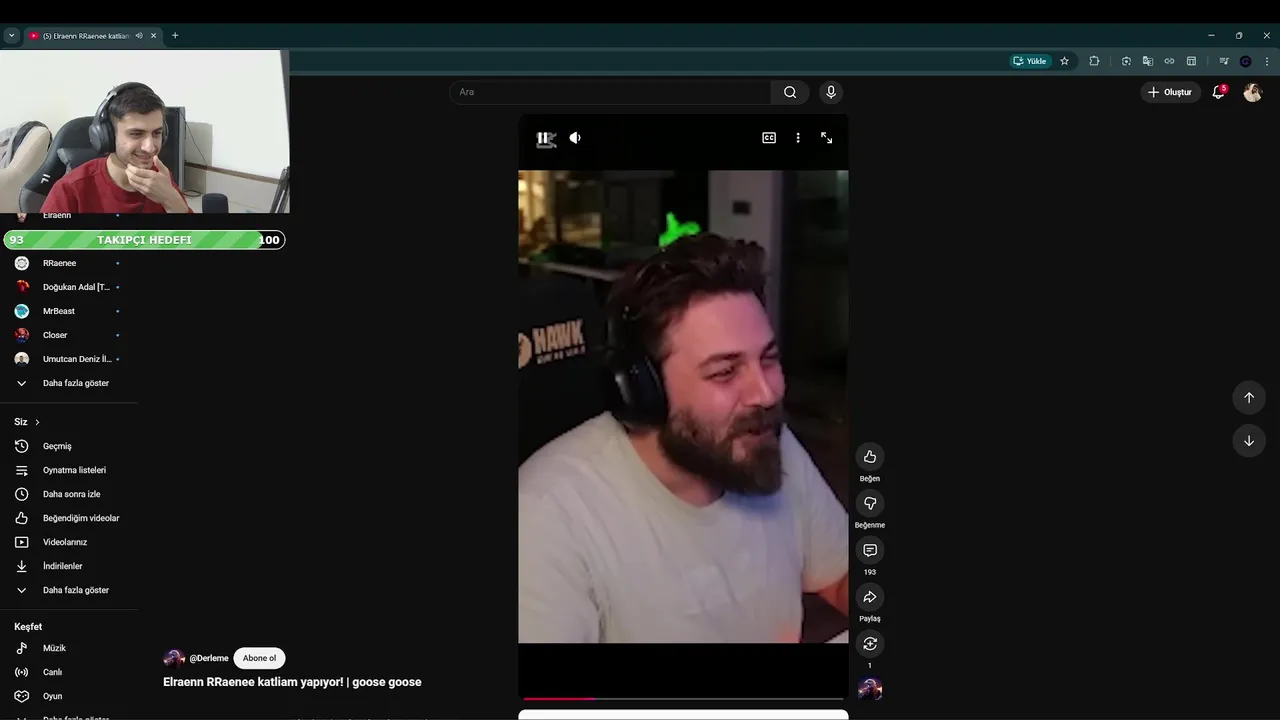
Task: Mute the tab via speaker icon
Action: tap(139, 35)
